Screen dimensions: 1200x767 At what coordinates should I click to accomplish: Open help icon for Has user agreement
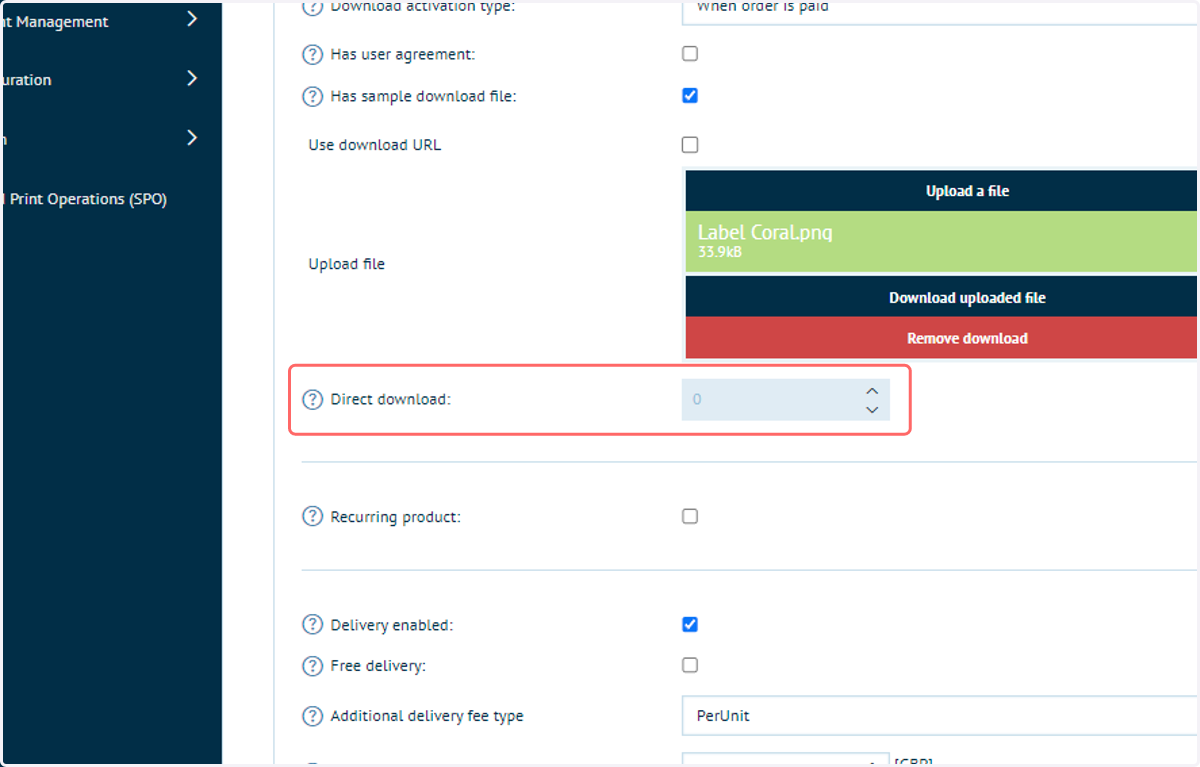pyautogui.click(x=313, y=55)
